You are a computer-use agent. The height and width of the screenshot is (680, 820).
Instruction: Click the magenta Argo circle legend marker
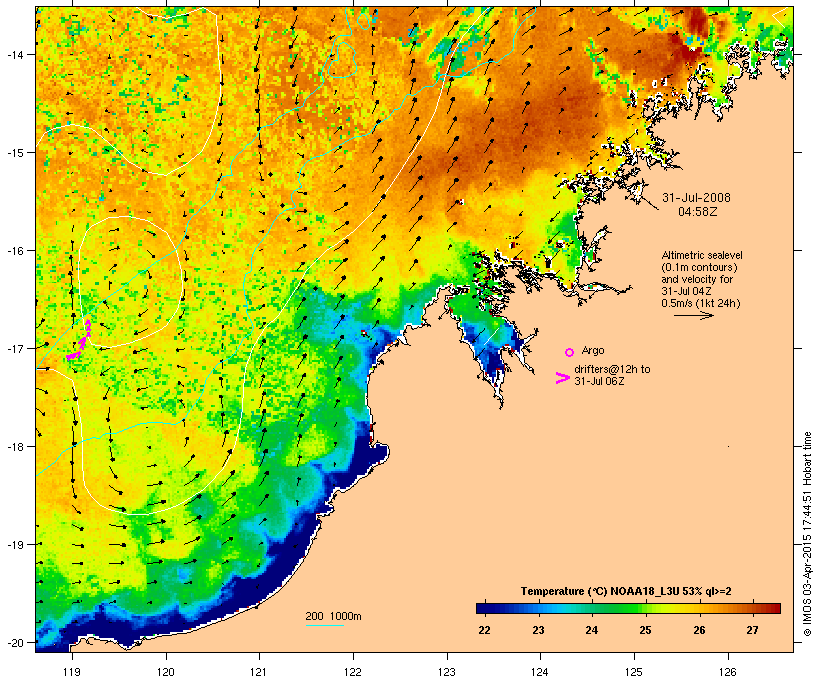570,352
